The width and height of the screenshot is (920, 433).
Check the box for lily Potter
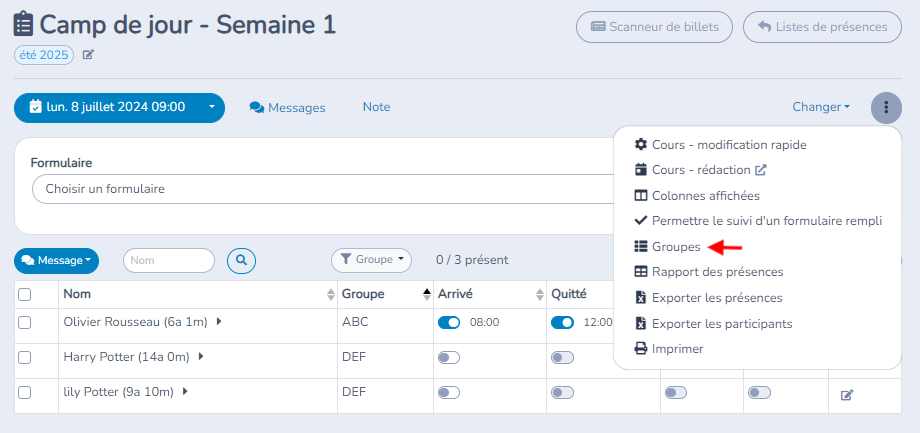click(x=25, y=393)
